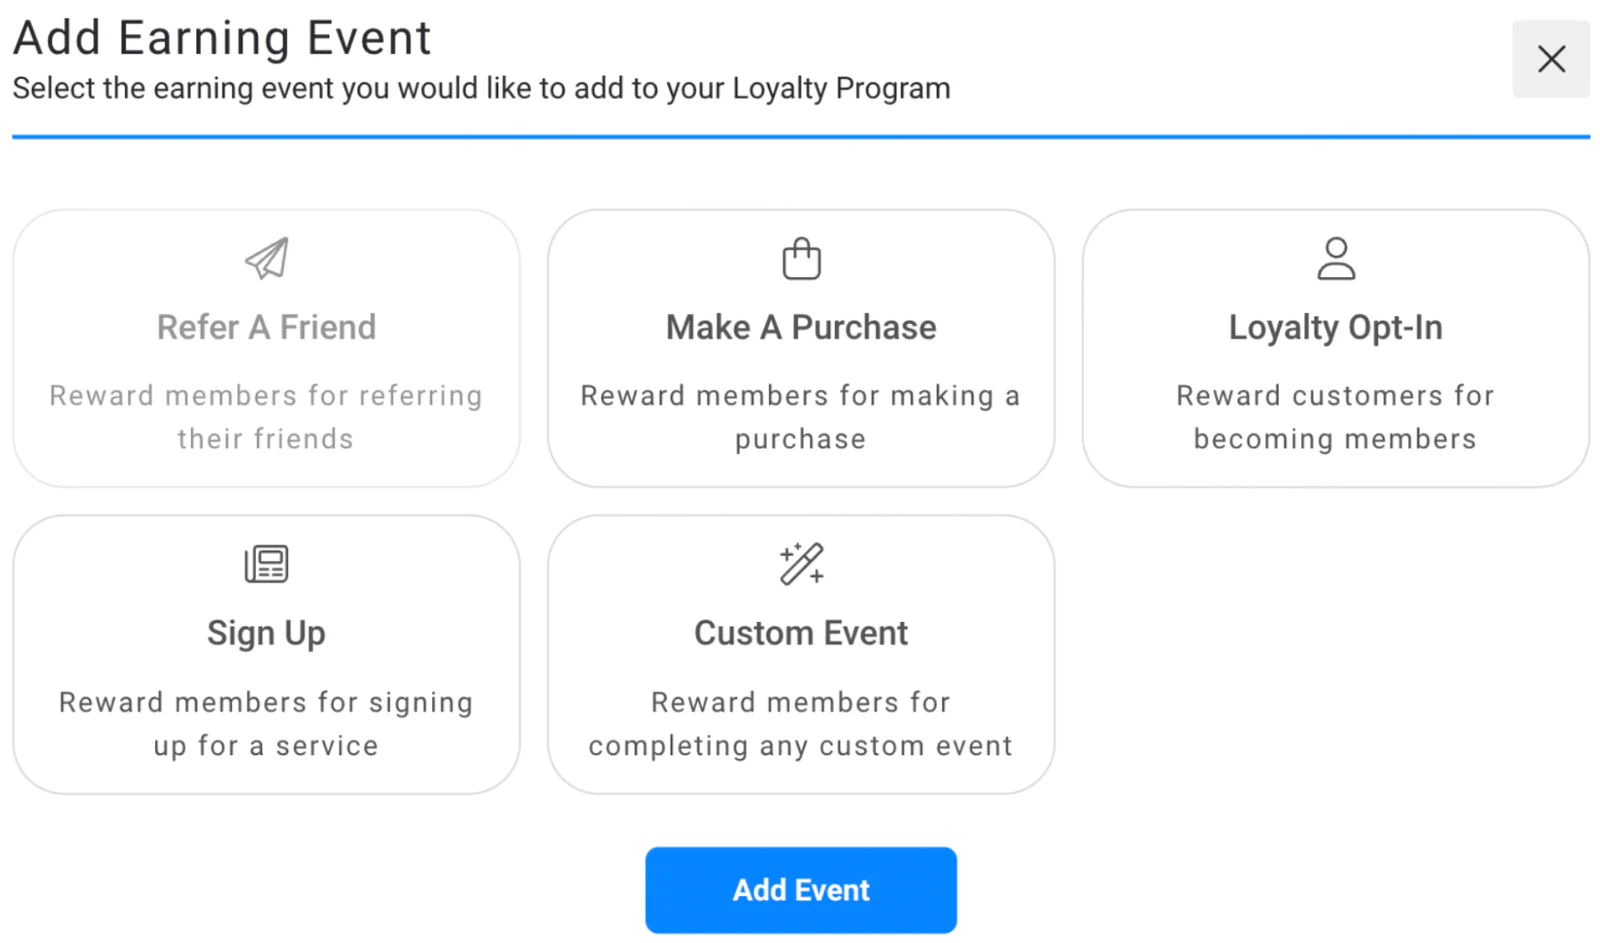1600x943 pixels.
Task: Click the person icon above Loyalty Opt-In
Action: (x=1335, y=257)
